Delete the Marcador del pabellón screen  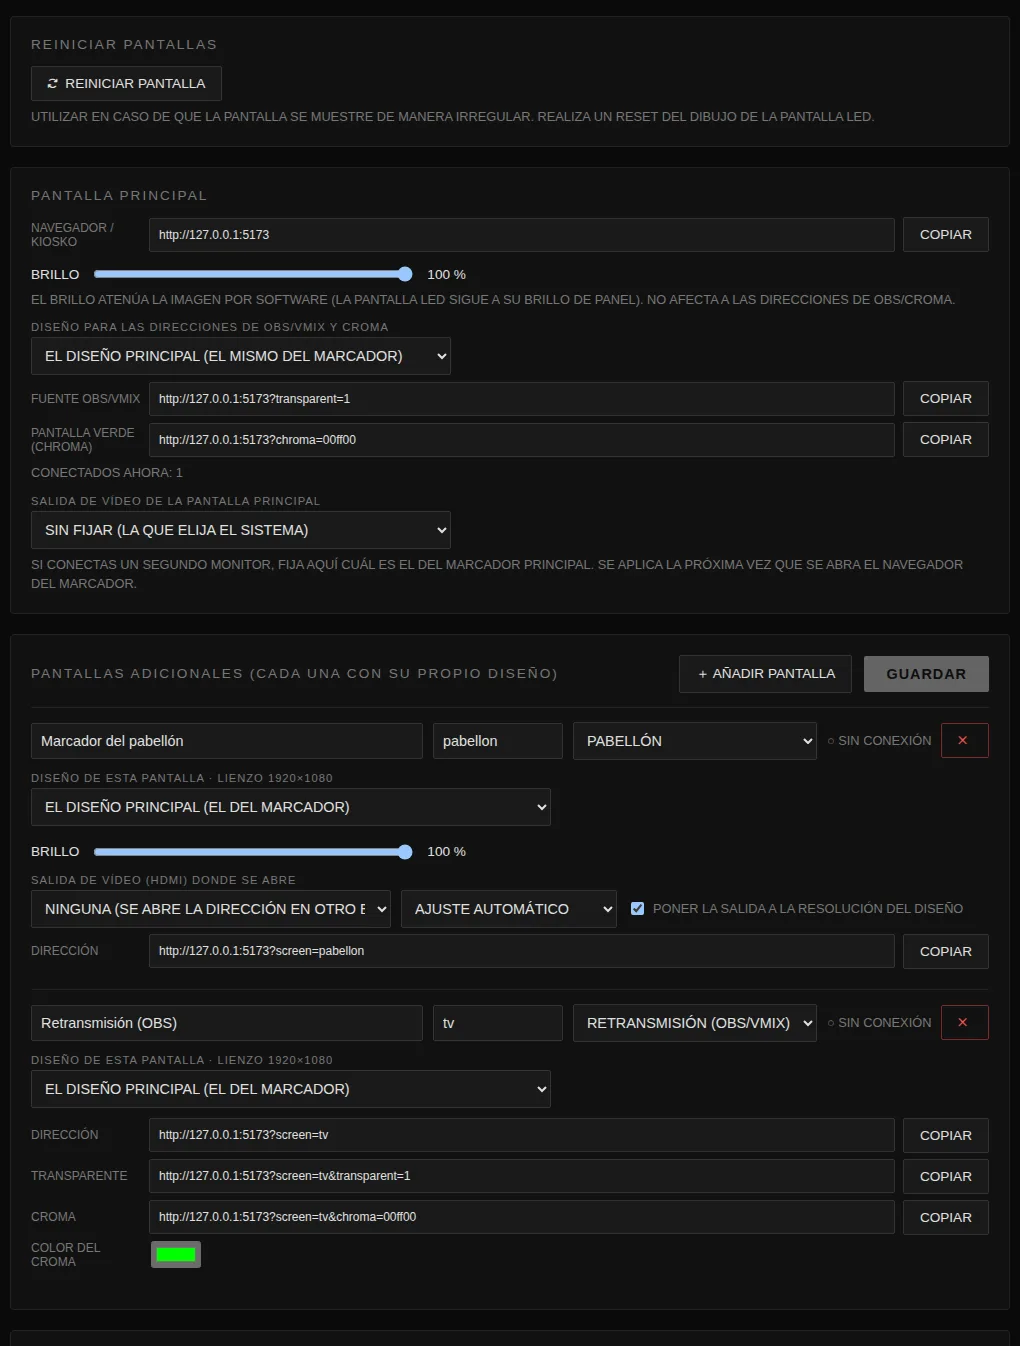tap(965, 741)
